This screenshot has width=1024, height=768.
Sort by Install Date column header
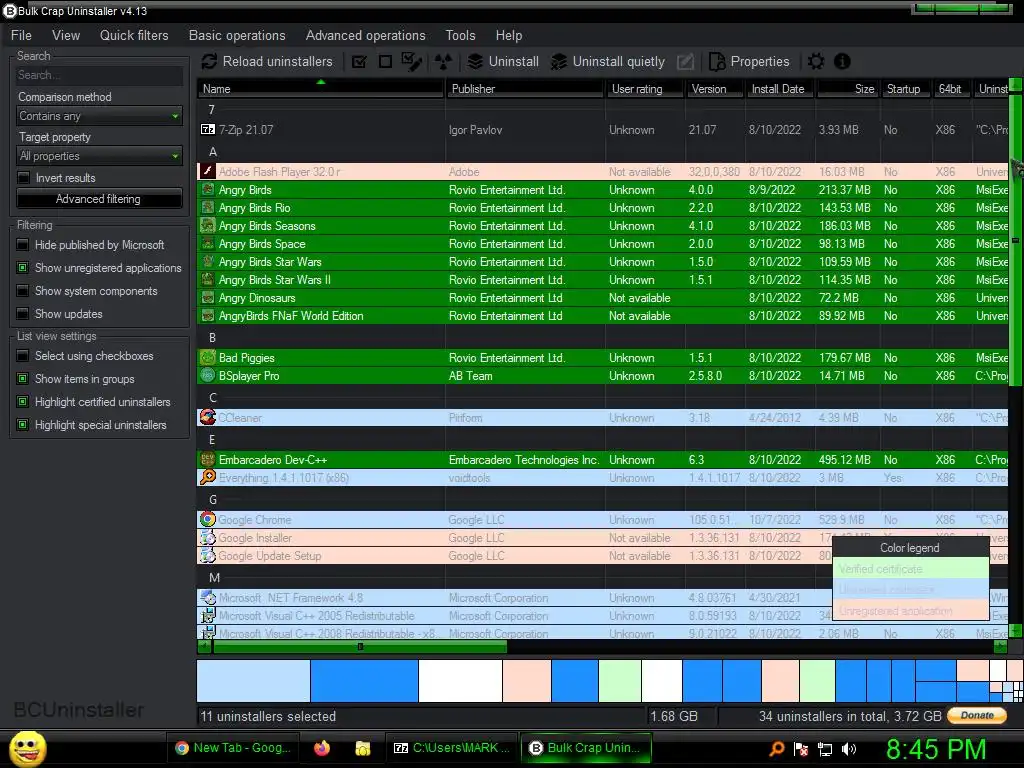click(x=780, y=89)
